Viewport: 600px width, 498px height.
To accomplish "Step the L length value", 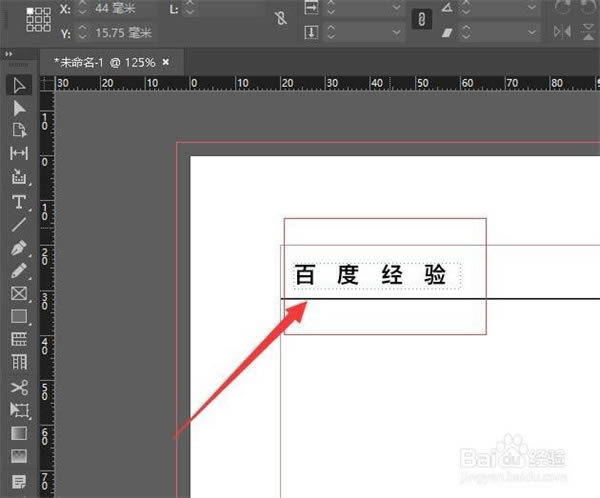I will coord(189,8).
